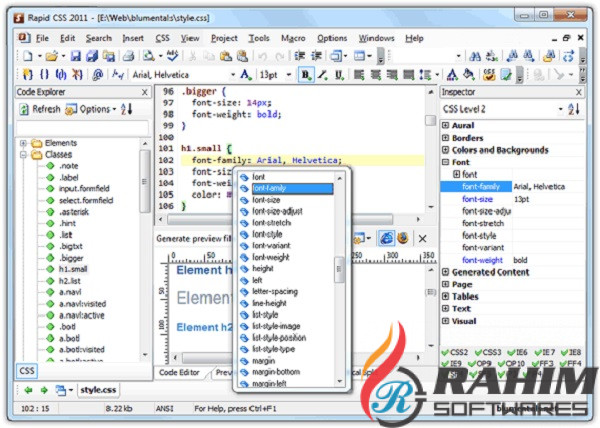Screen dimensions: 600x428
Task: Expand Tables category in Inspector
Action: pyautogui.click(x=445, y=296)
